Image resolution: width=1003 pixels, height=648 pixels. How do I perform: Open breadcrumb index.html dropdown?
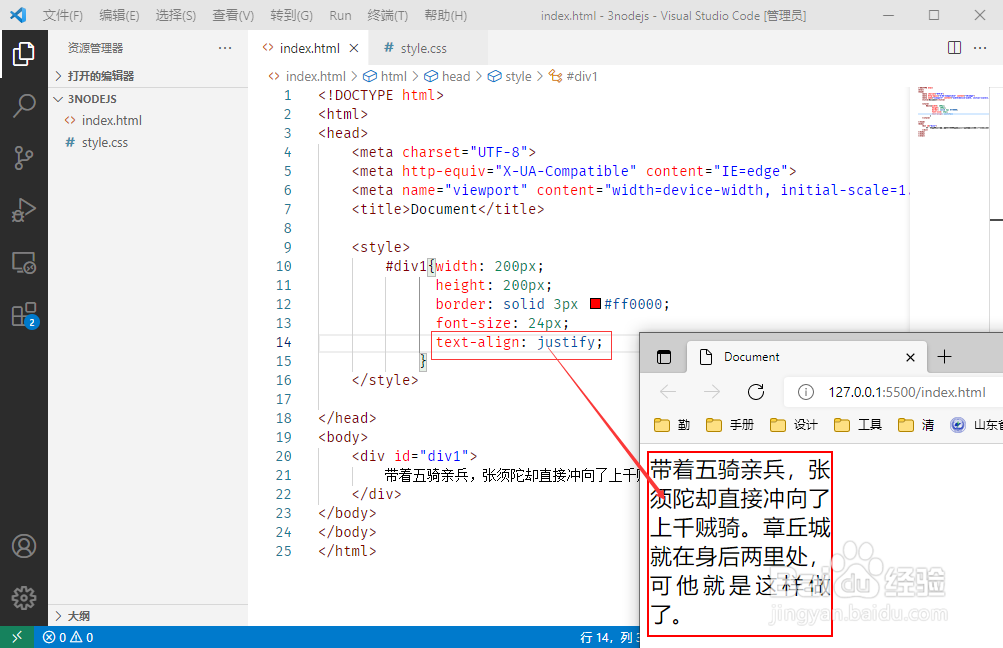307,76
